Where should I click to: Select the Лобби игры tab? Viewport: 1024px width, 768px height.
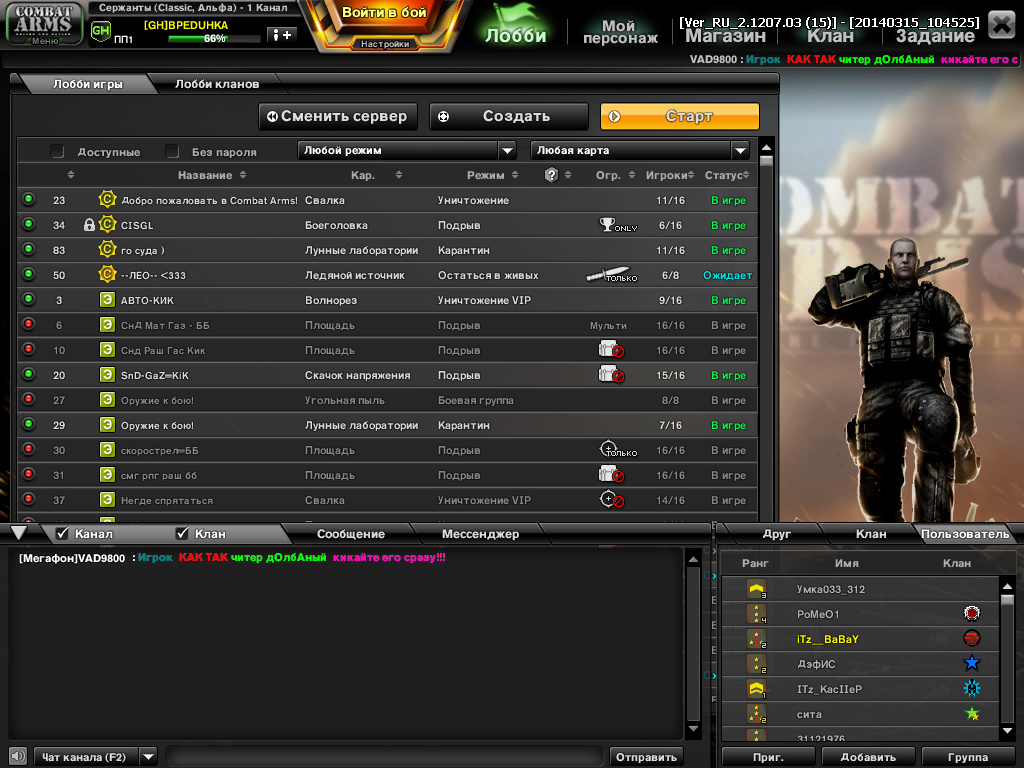click(x=88, y=84)
